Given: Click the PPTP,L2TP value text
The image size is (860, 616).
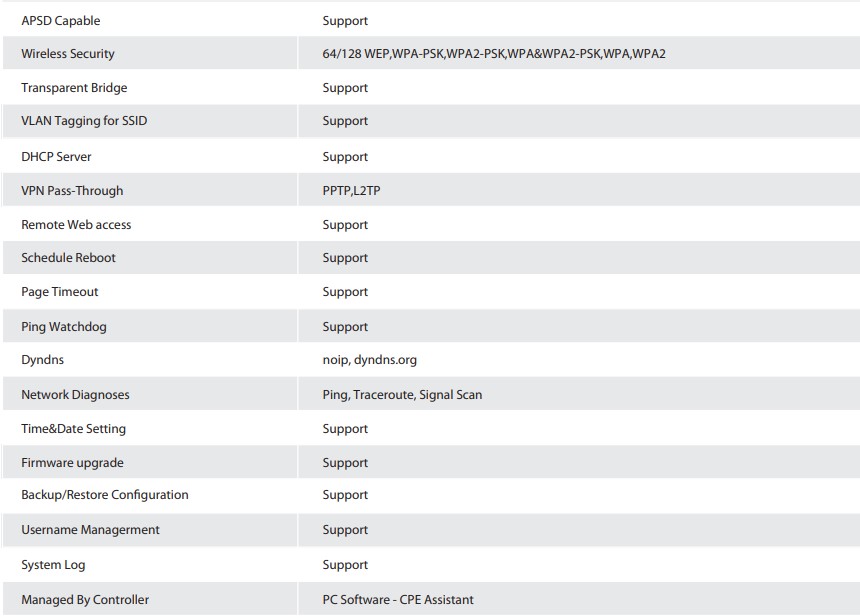Looking at the screenshot, I should pos(351,191).
